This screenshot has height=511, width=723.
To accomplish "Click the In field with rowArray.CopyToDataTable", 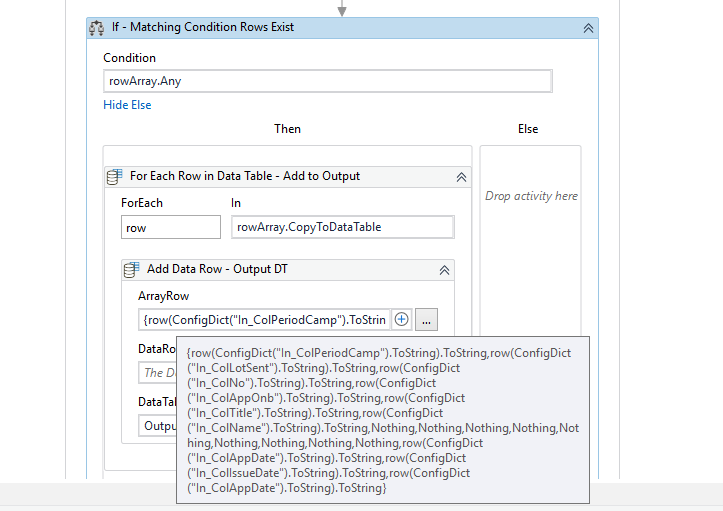I will [343, 227].
